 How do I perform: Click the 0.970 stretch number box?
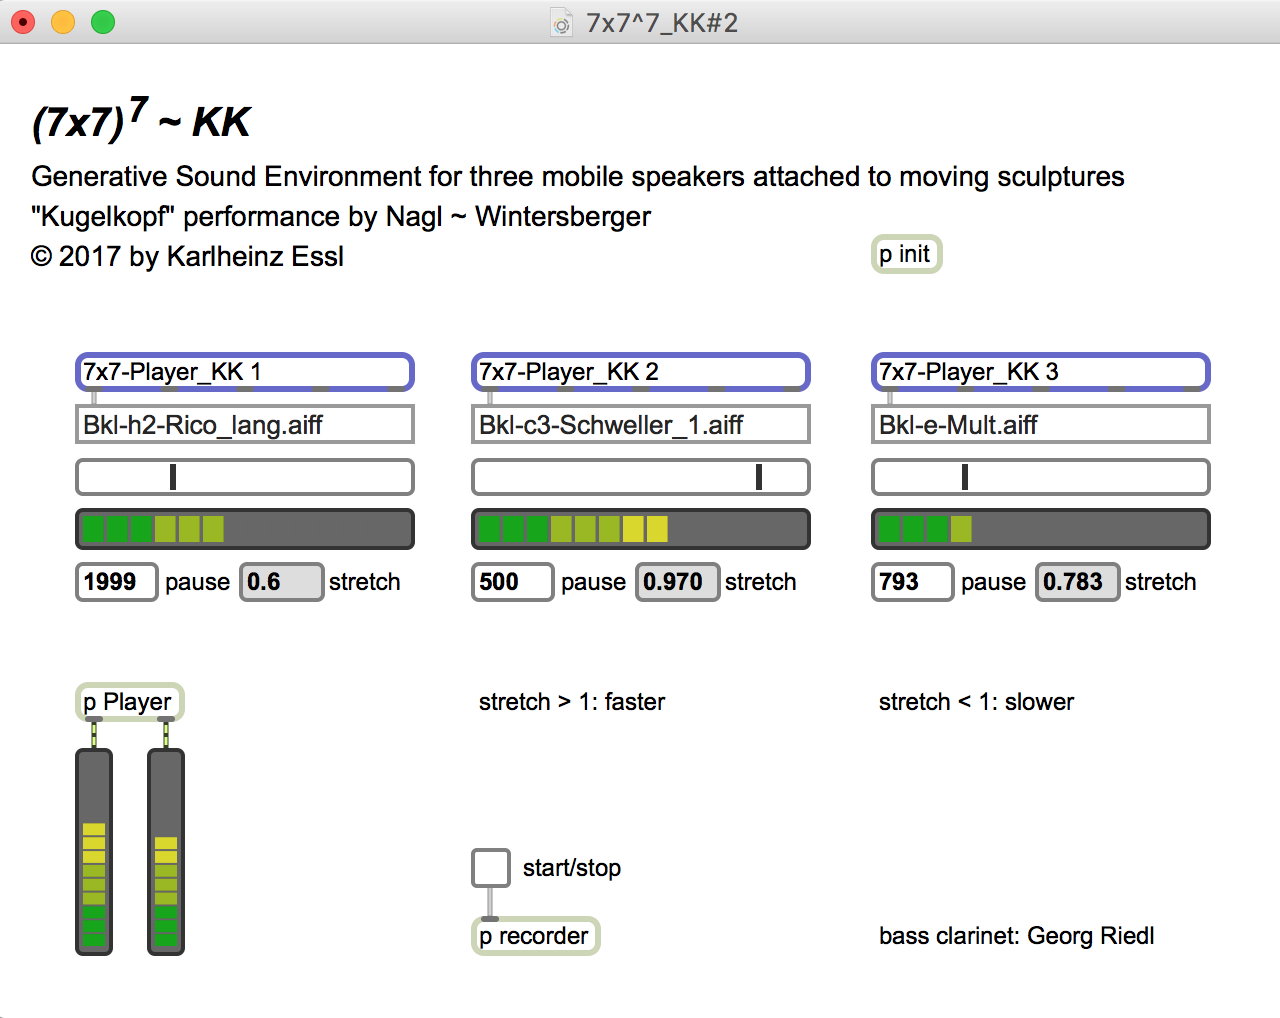click(x=677, y=582)
